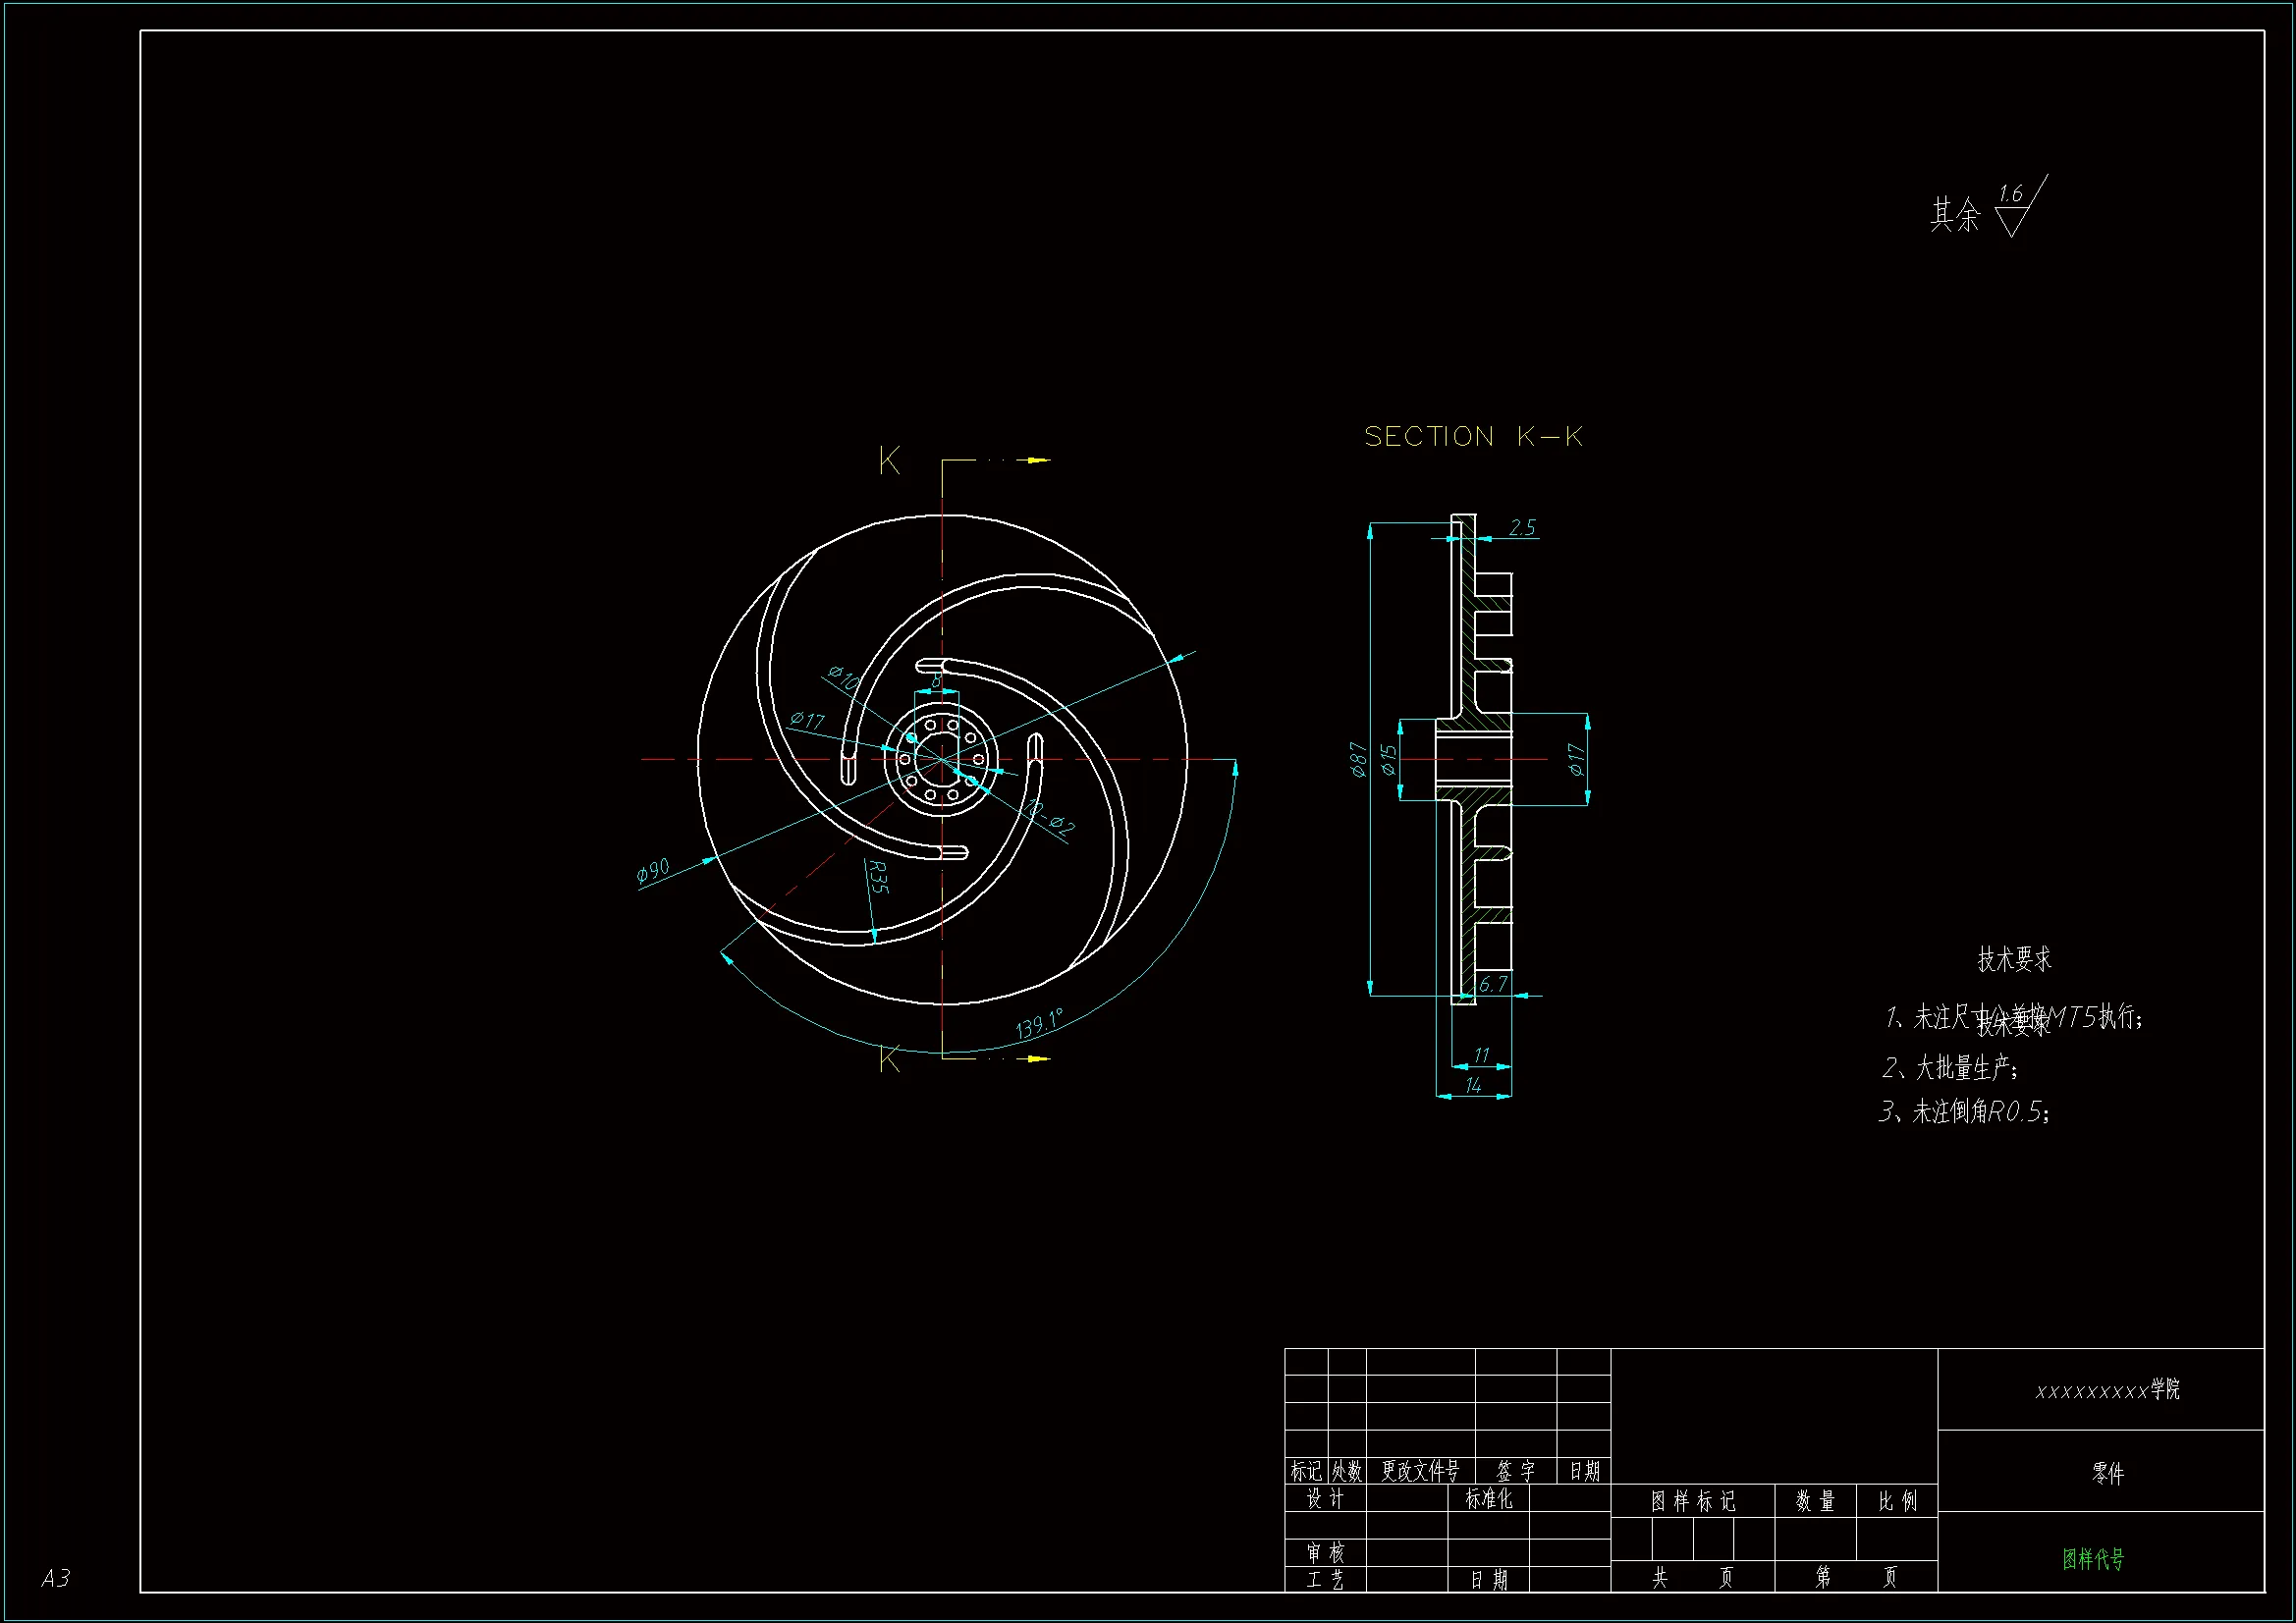2296x1623 pixels.
Task: Click the φ87 dimension in section view
Action: [1358, 759]
